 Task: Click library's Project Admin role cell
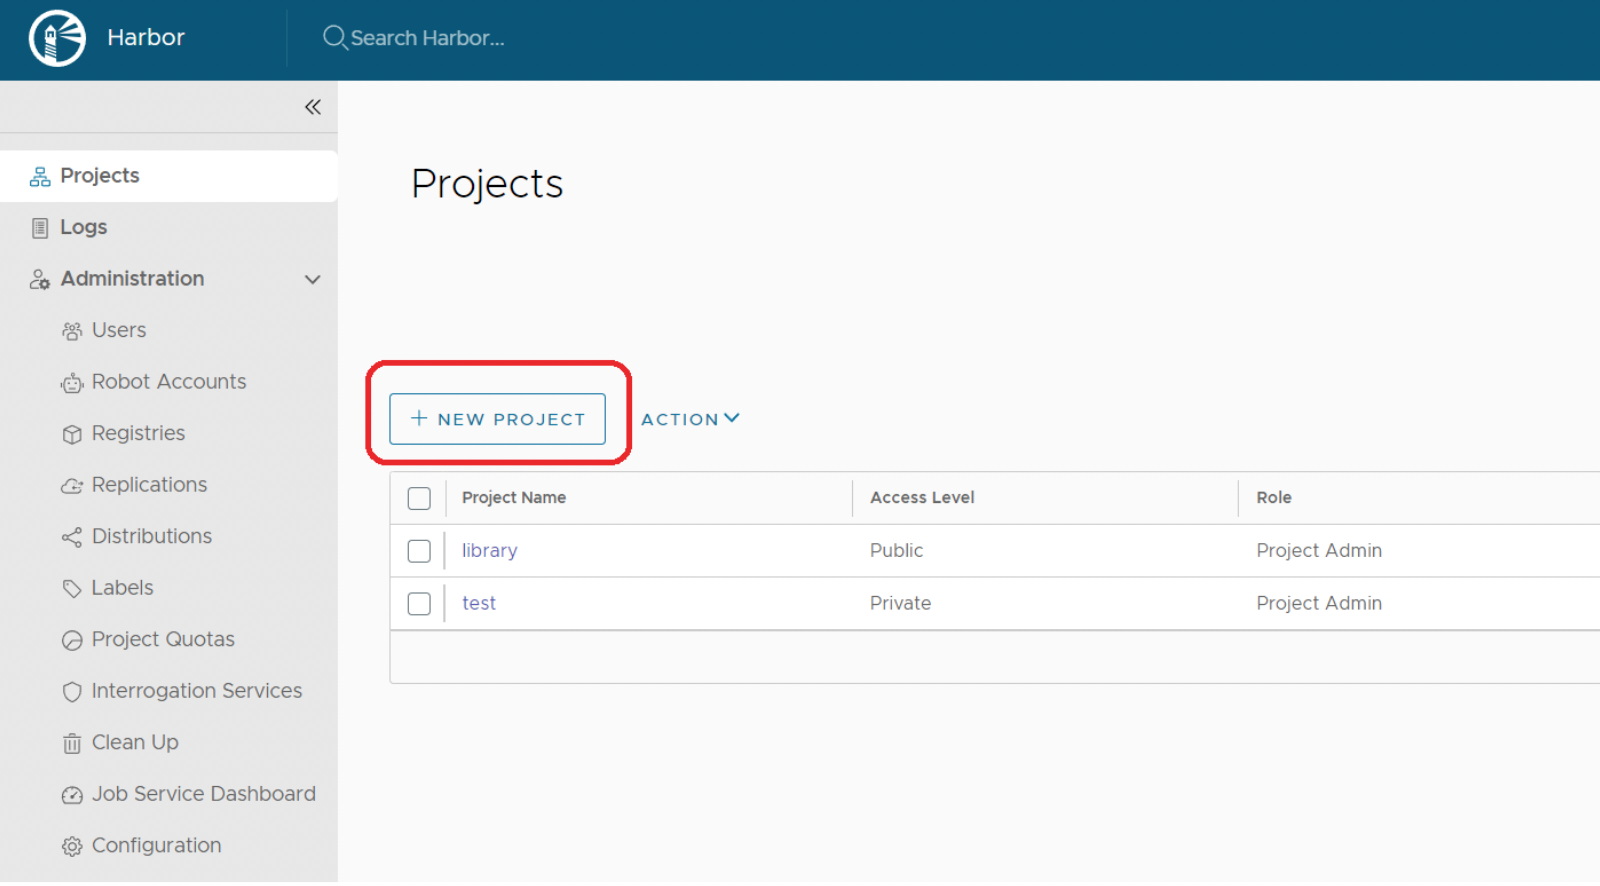tap(1319, 551)
